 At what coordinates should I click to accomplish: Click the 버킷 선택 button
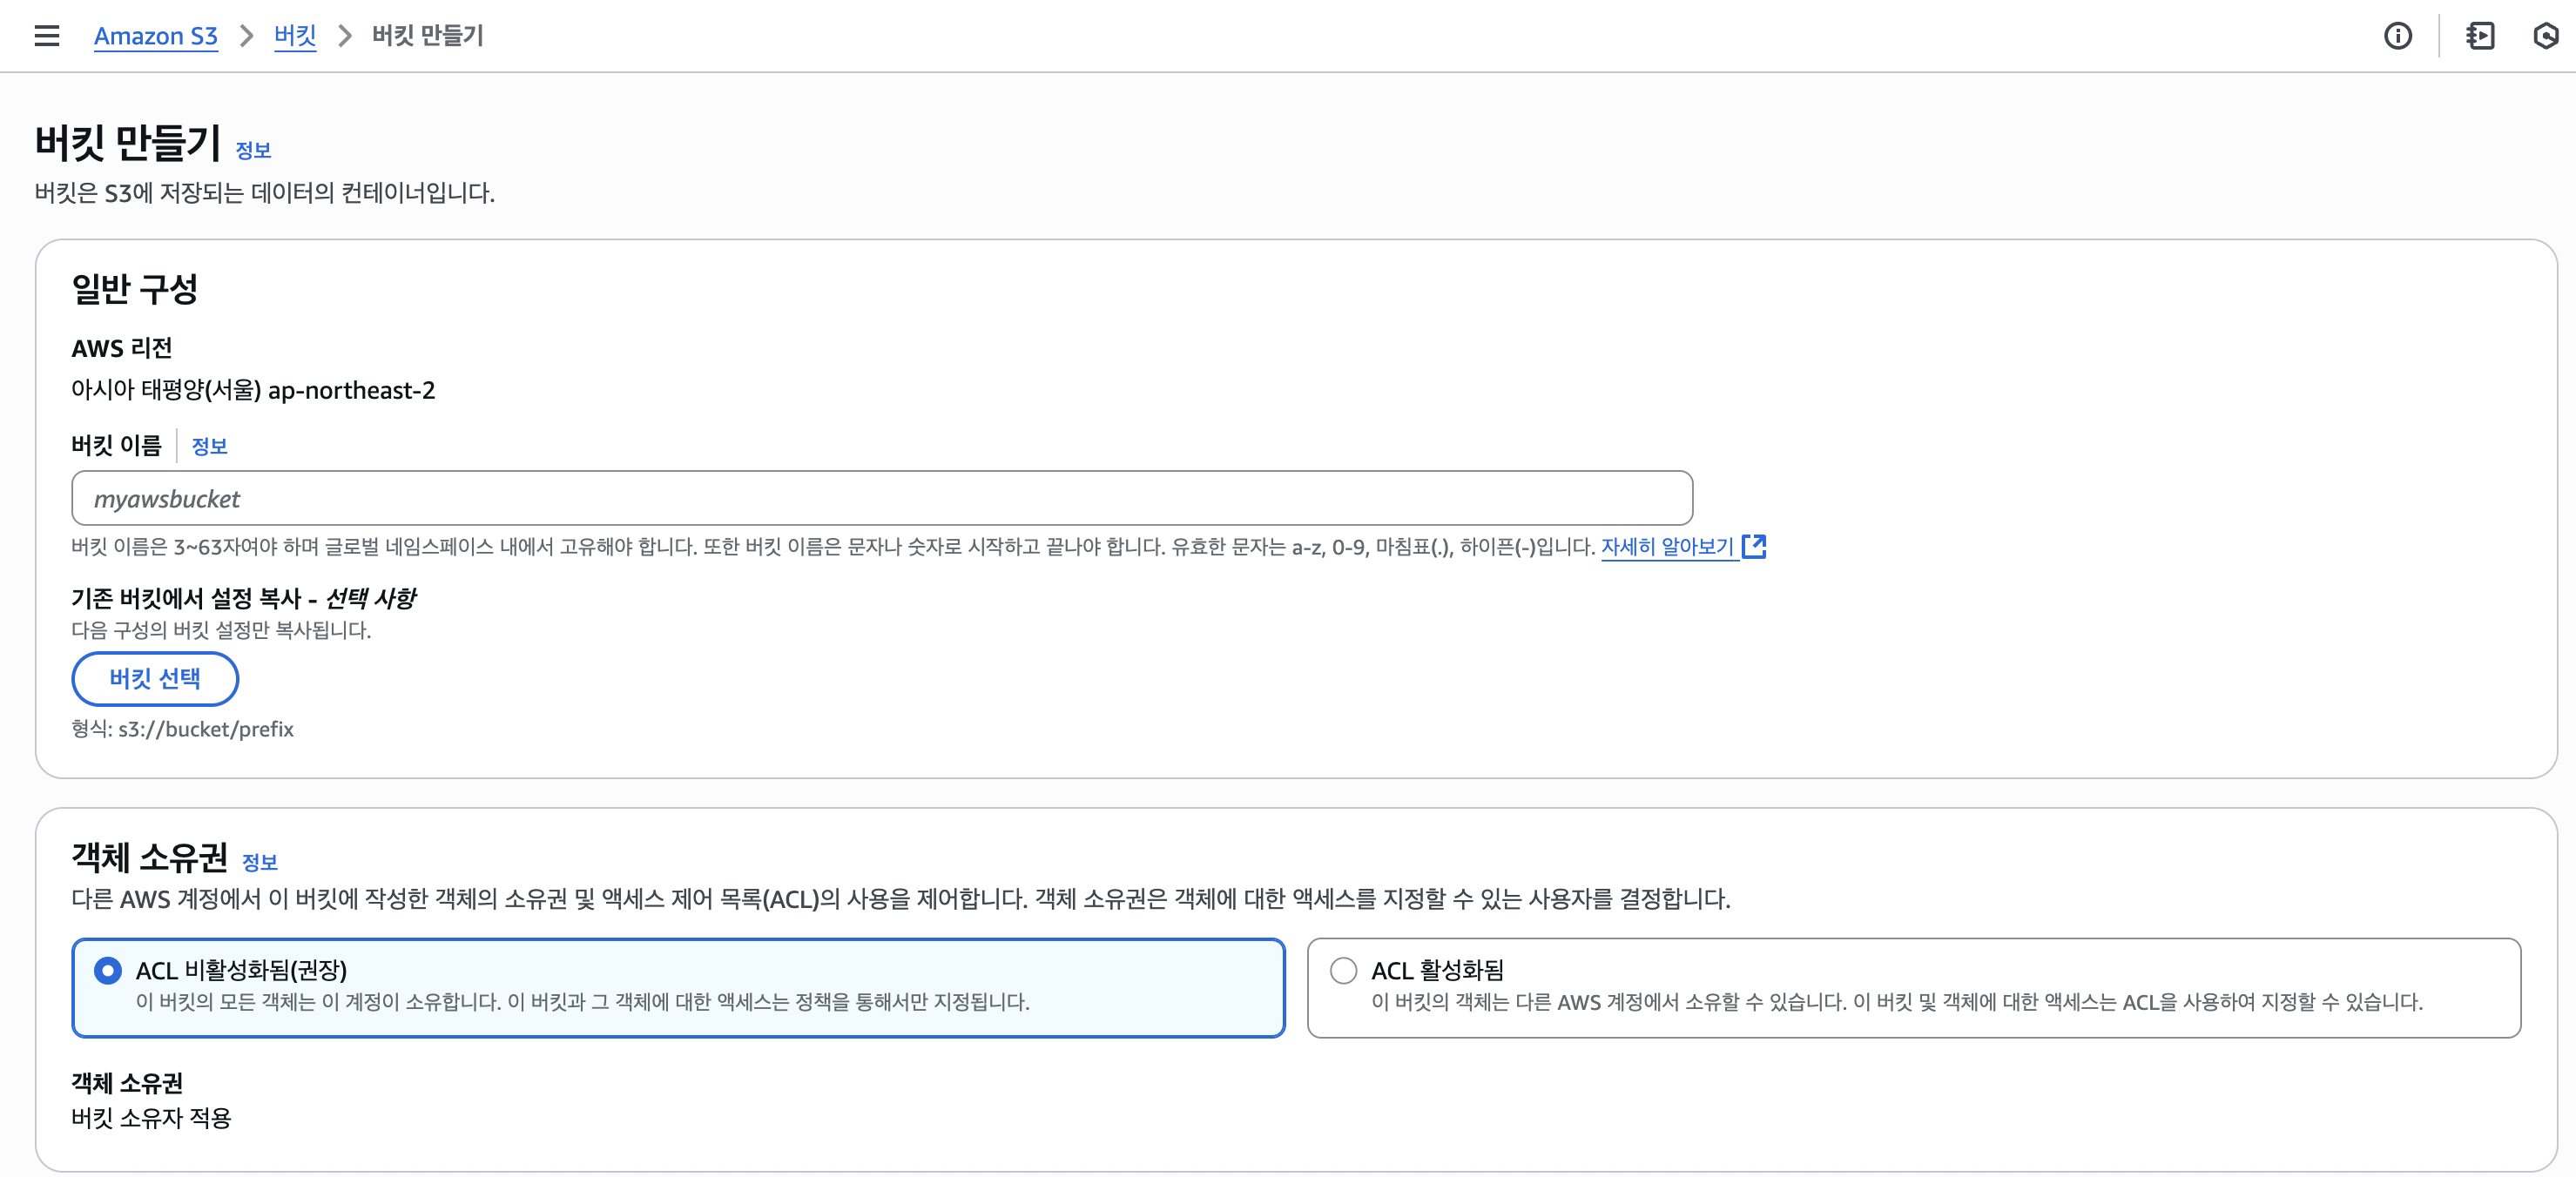click(x=155, y=679)
